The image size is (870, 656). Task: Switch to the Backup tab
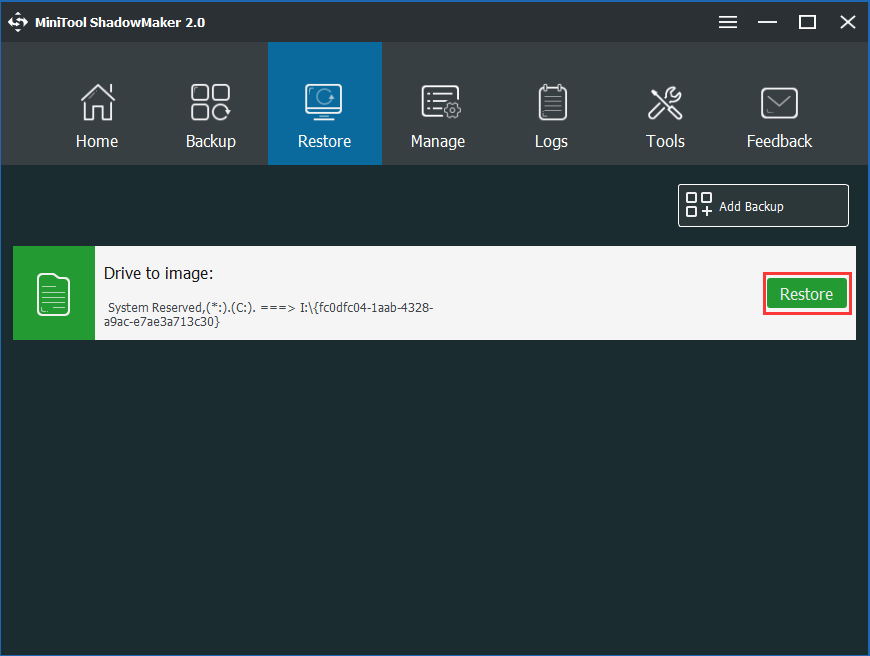(211, 104)
